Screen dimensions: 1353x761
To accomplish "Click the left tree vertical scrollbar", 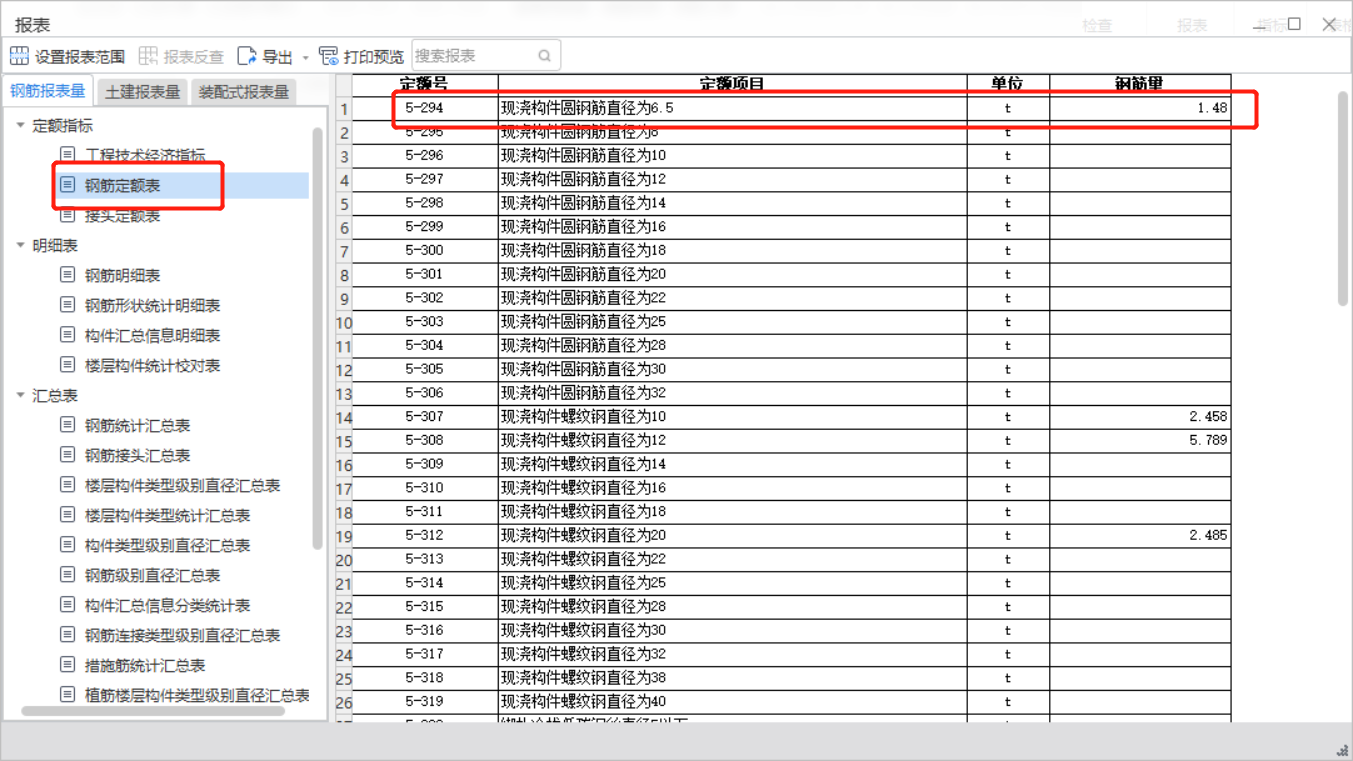I will [x=318, y=339].
